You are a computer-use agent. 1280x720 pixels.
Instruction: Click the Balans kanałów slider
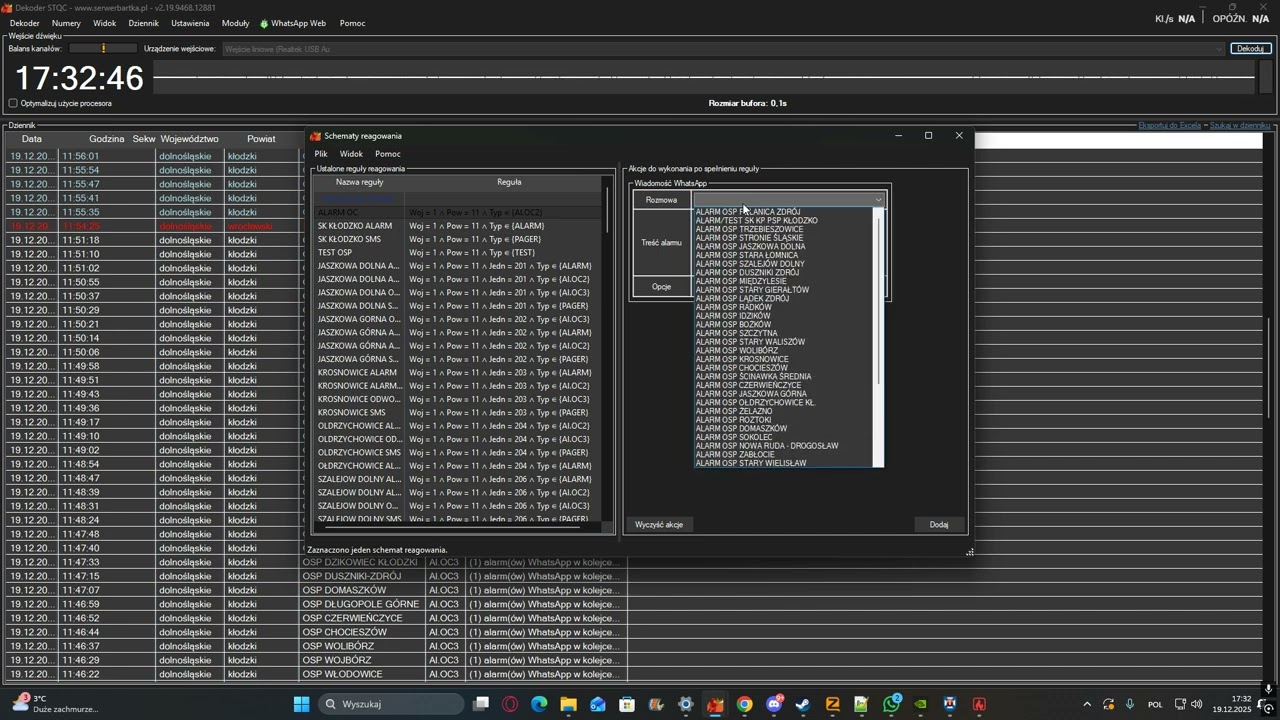pos(103,48)
